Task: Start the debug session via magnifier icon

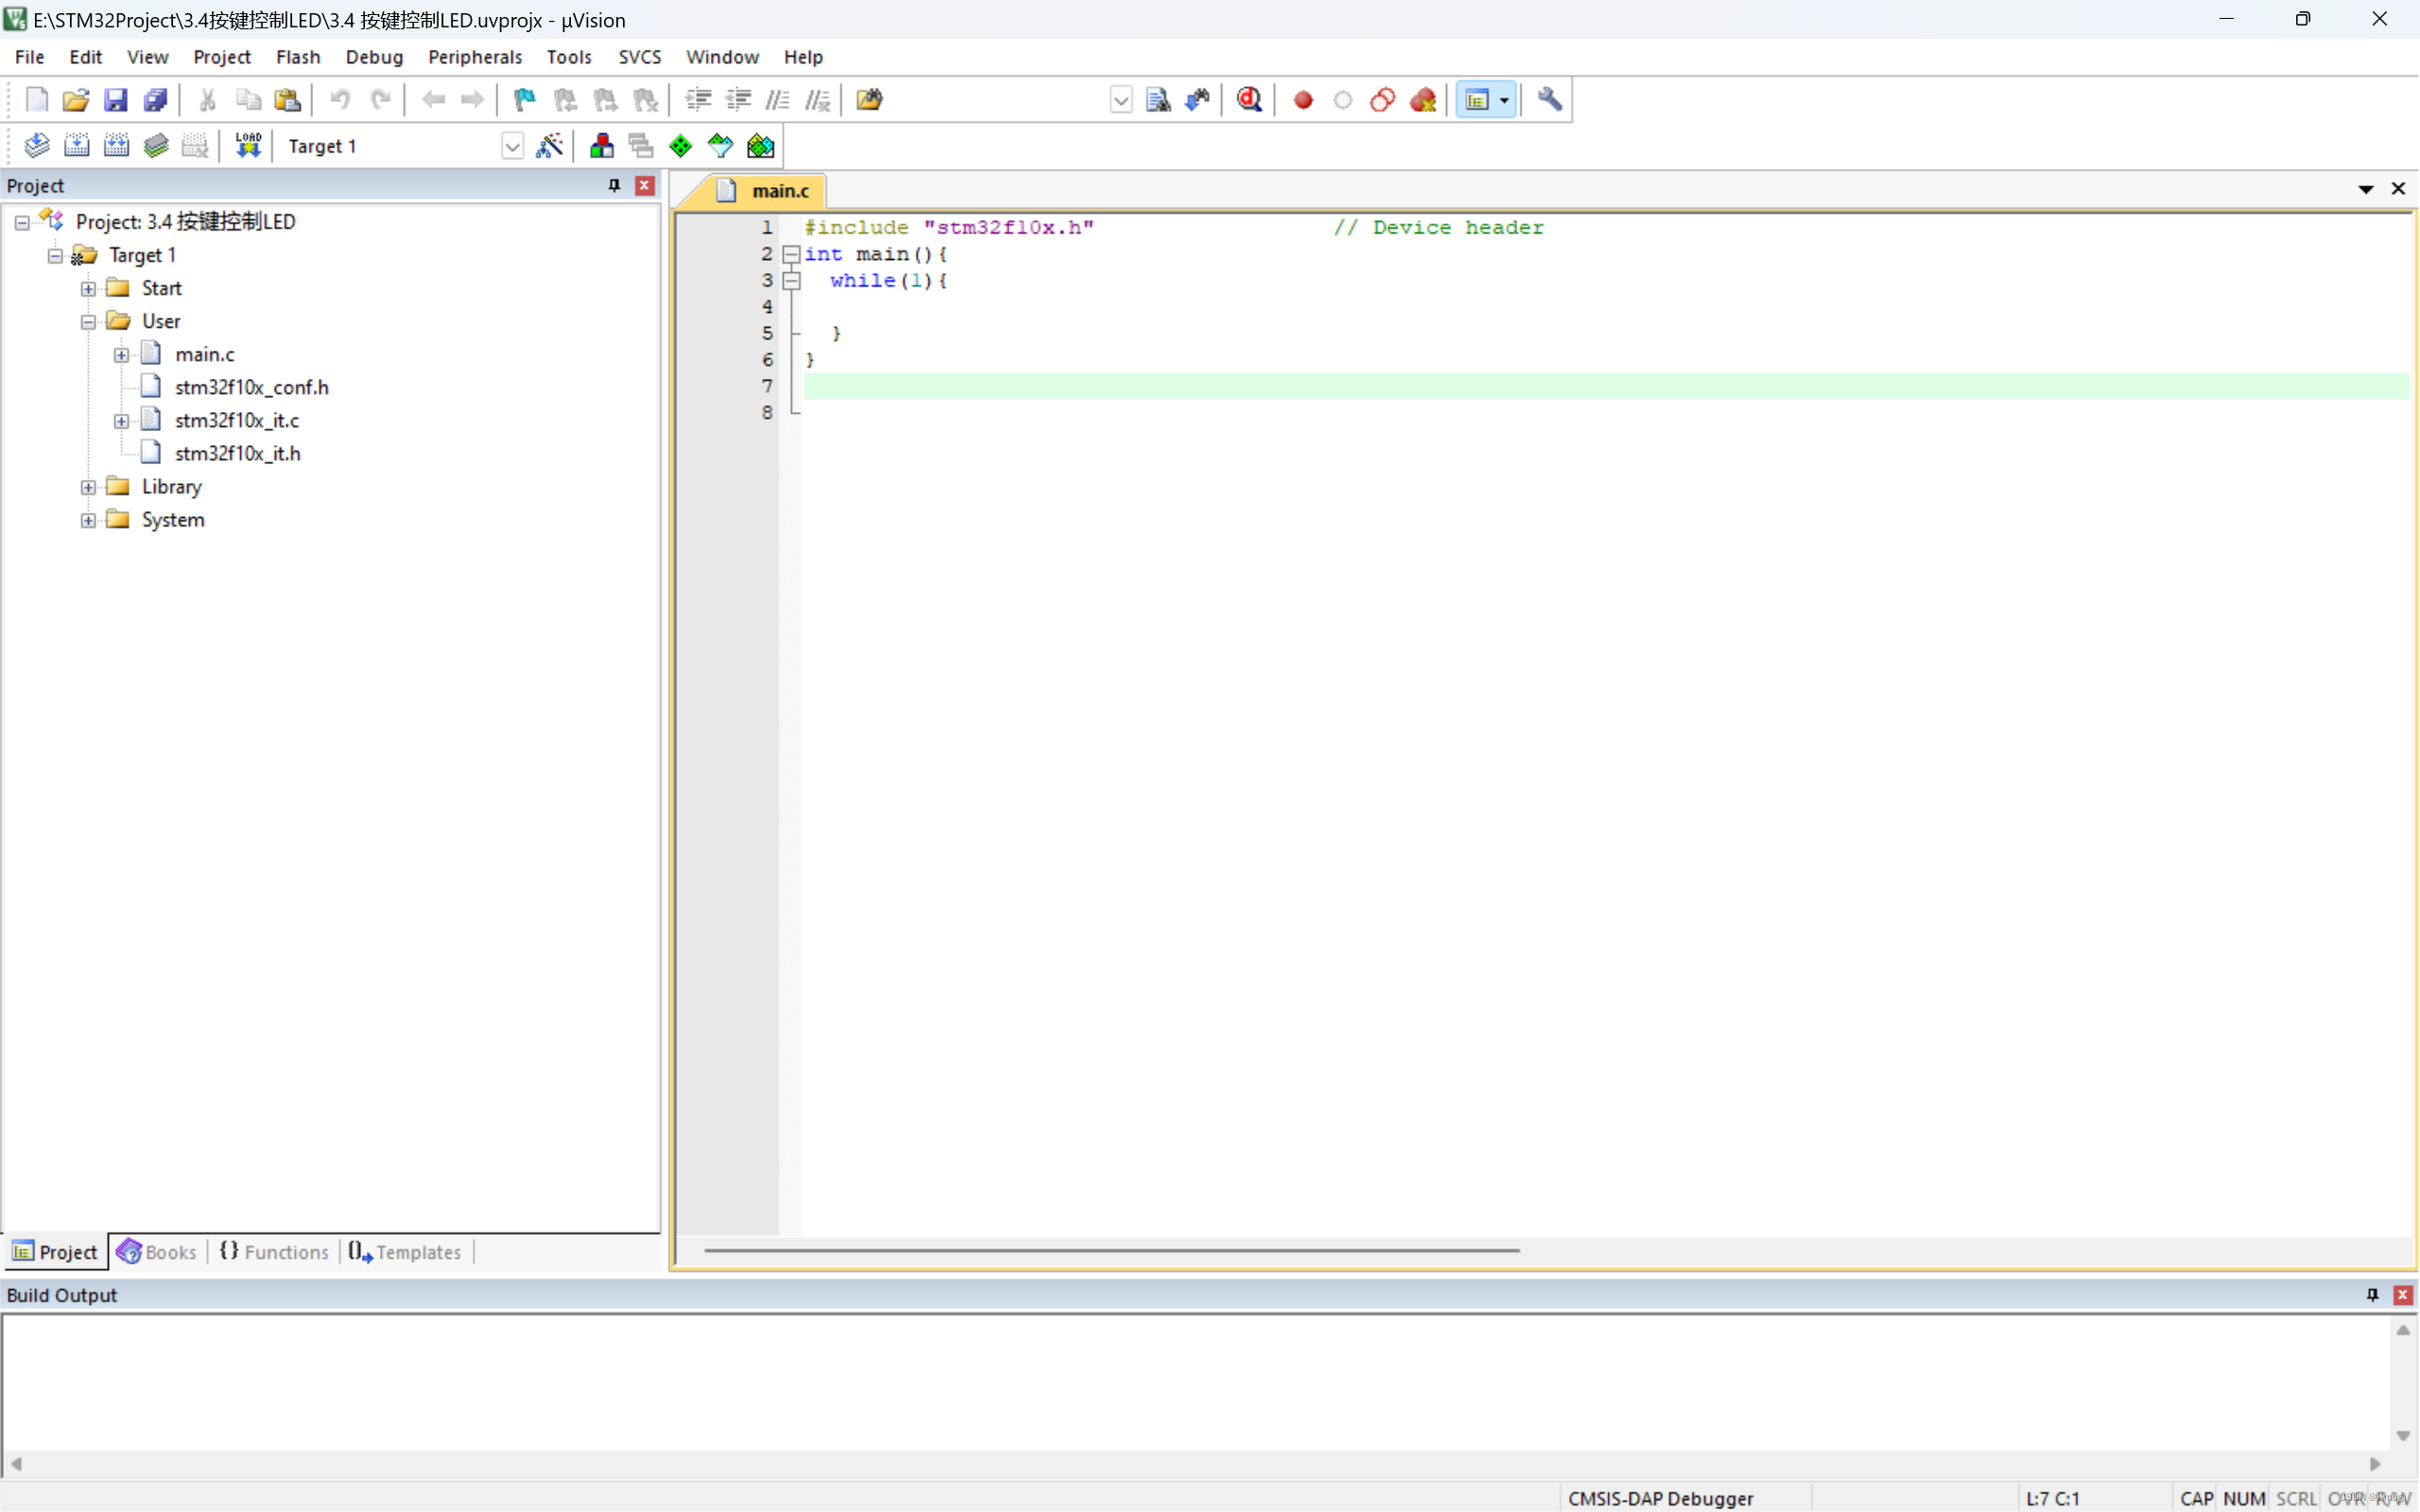Action: coord(1249,99)
